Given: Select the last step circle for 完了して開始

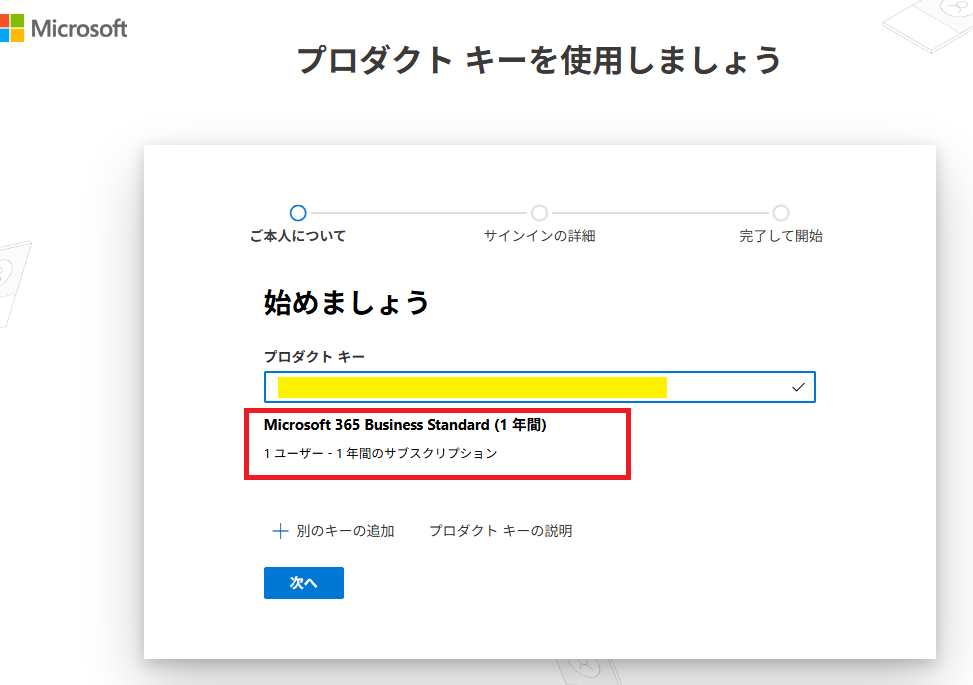Looking at the screenshot, I should [x=781, y=213].
